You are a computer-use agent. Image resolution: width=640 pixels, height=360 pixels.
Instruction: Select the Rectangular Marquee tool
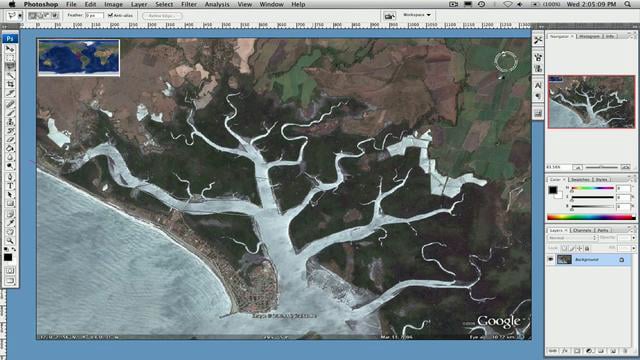10,58
